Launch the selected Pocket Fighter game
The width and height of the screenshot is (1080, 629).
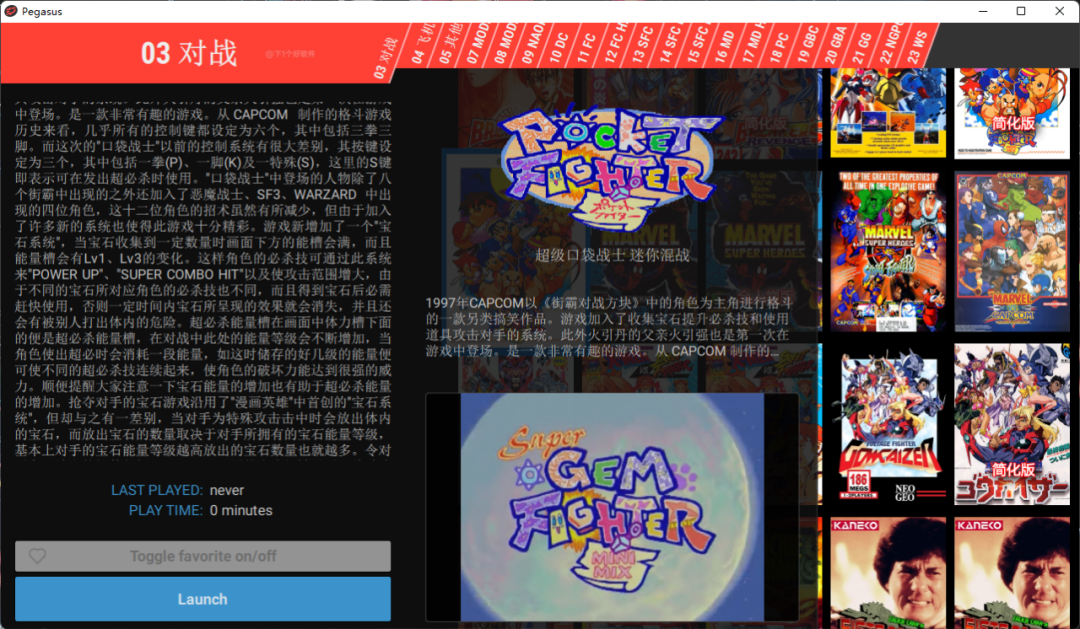coord(202,599)
